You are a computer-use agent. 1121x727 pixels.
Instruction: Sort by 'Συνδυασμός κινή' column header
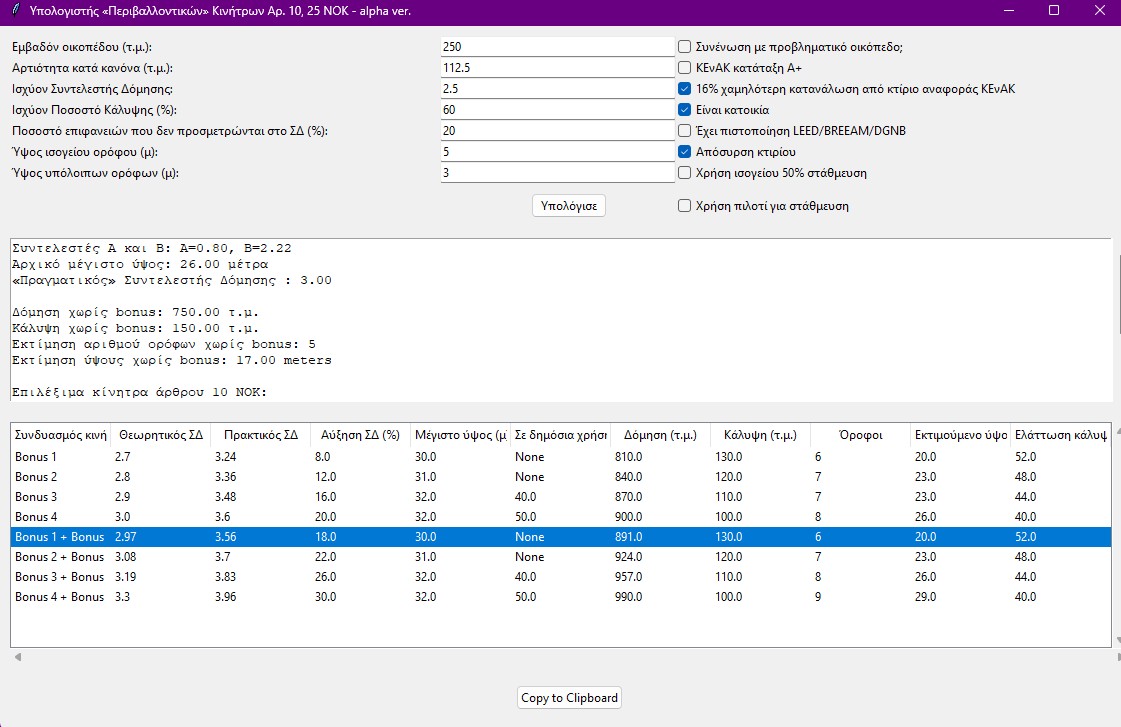61,435
